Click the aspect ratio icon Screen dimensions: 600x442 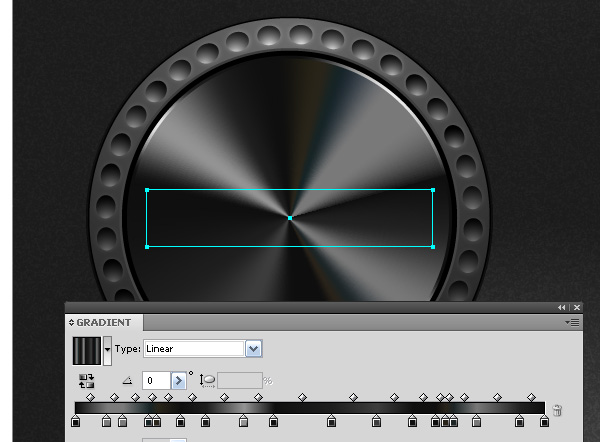[207, 380]
